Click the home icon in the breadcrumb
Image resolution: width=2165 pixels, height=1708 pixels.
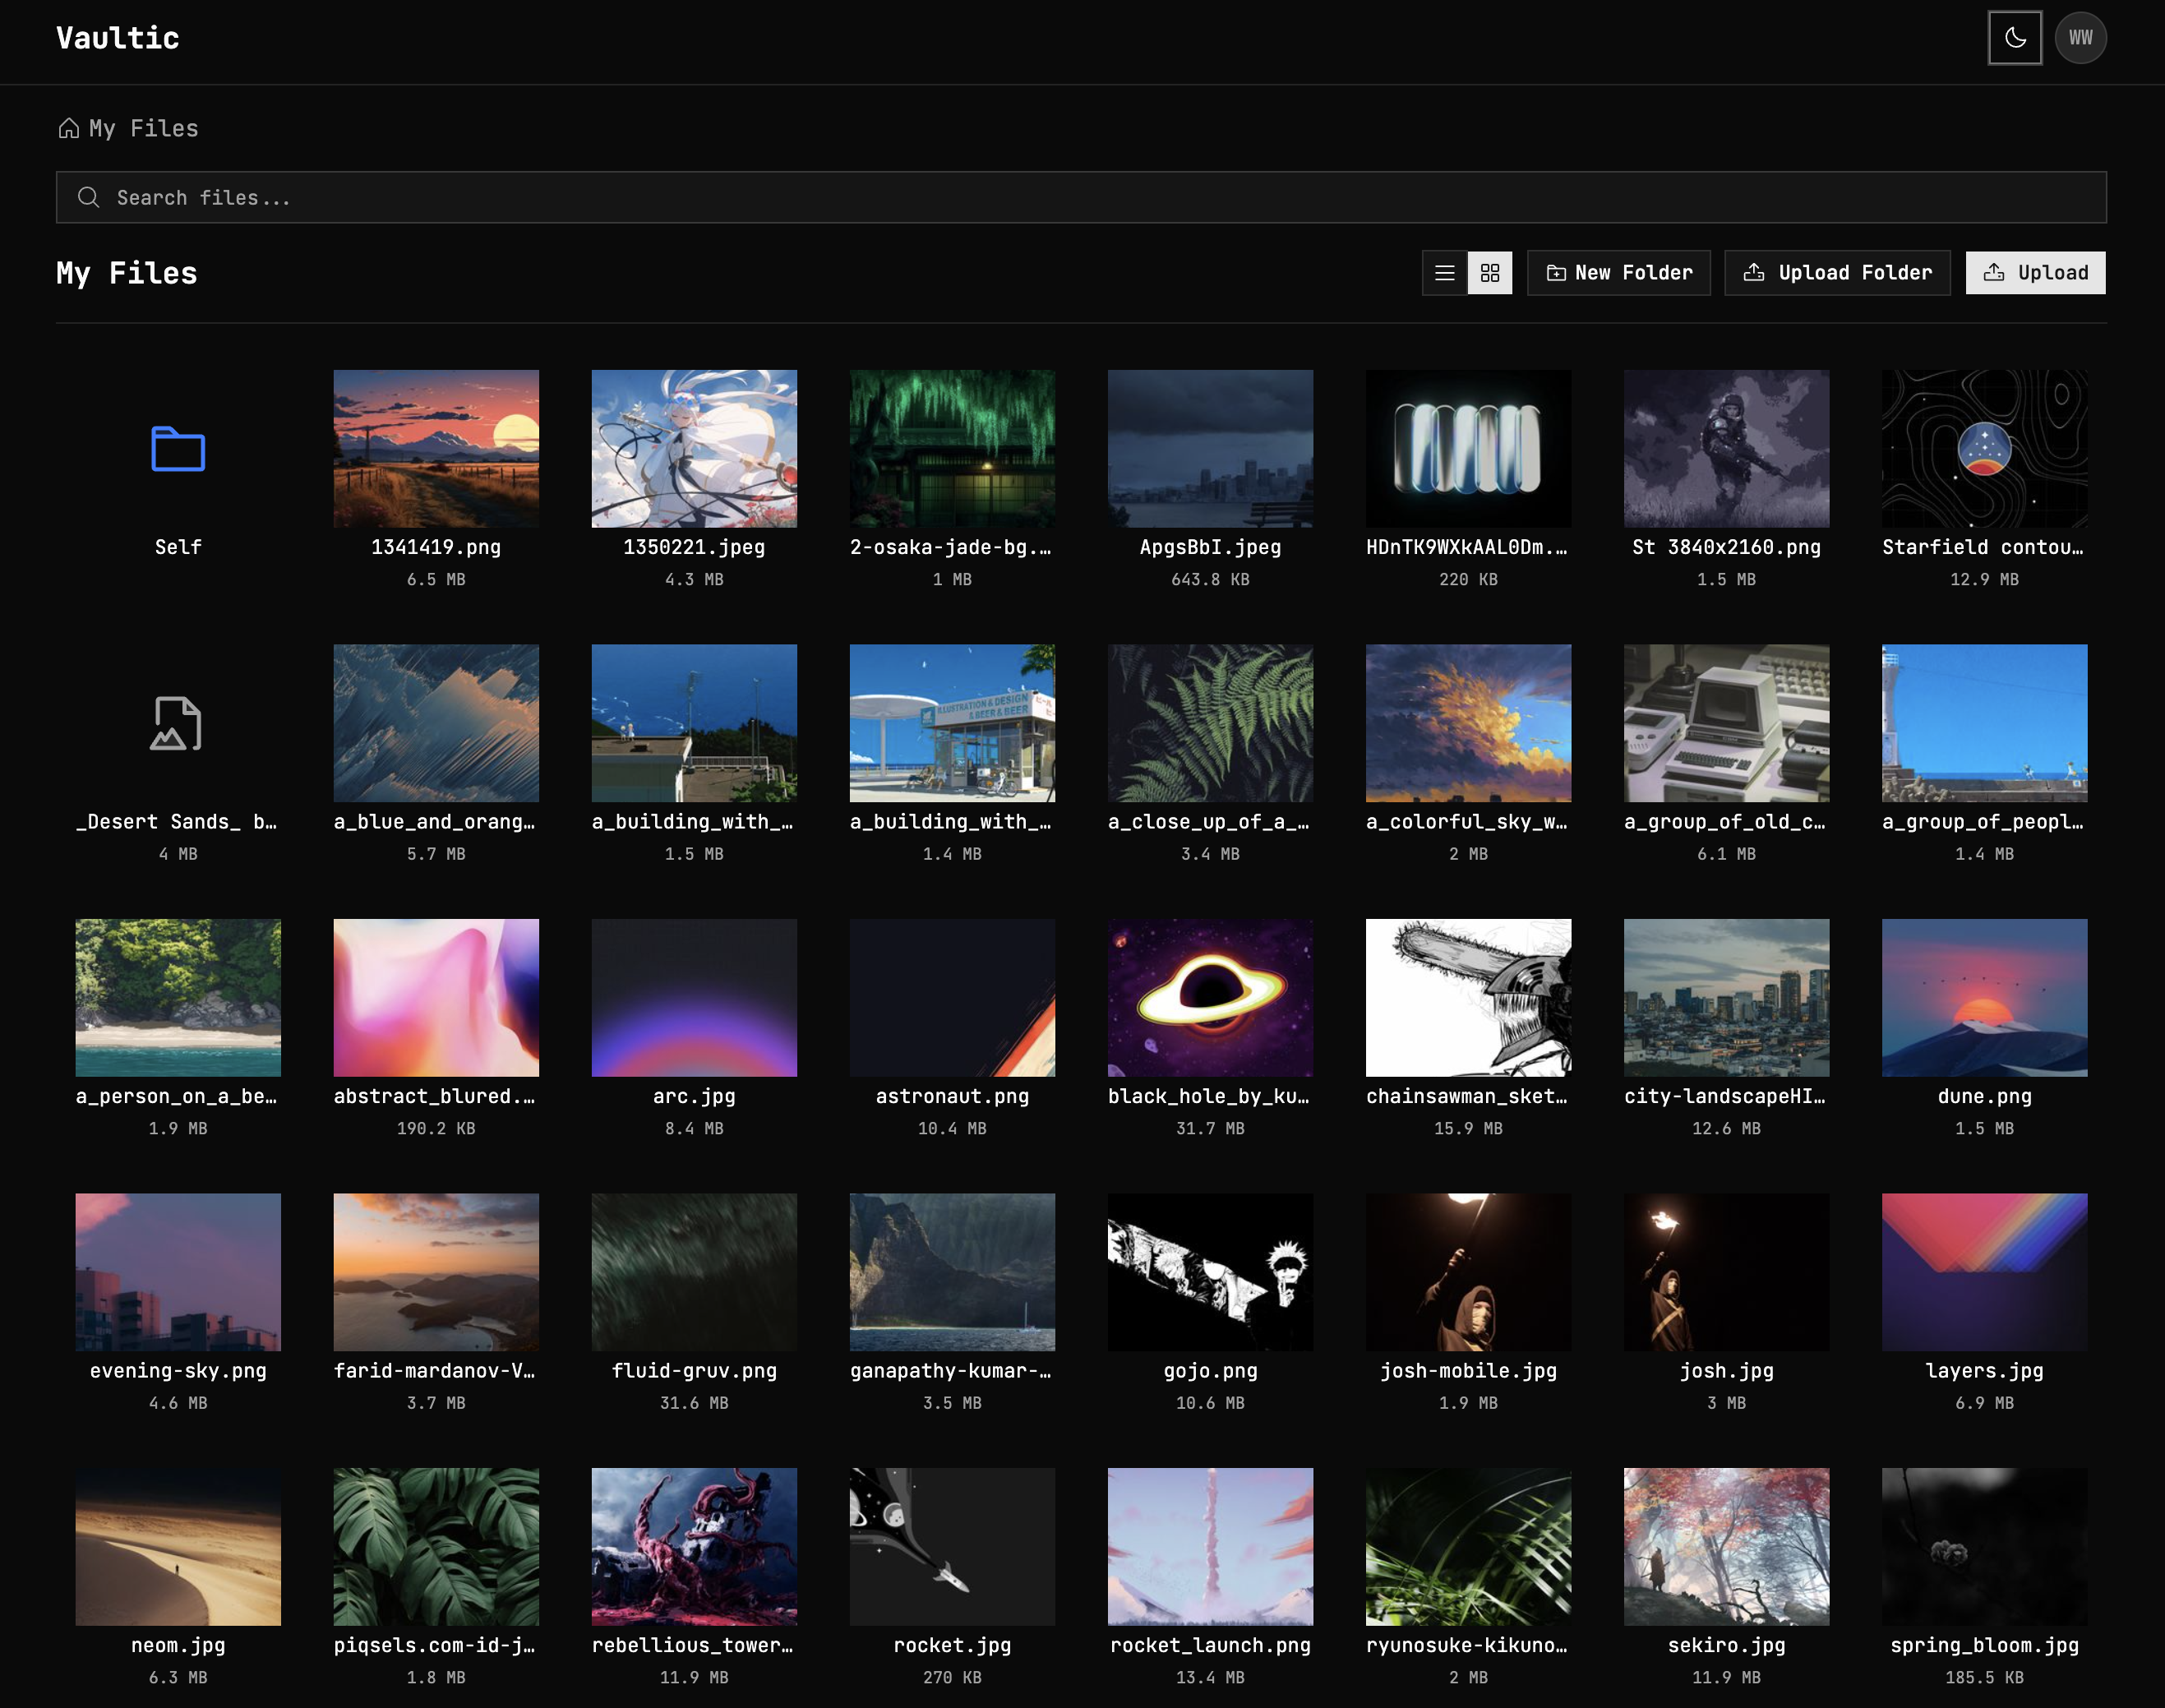click(68, 128)
